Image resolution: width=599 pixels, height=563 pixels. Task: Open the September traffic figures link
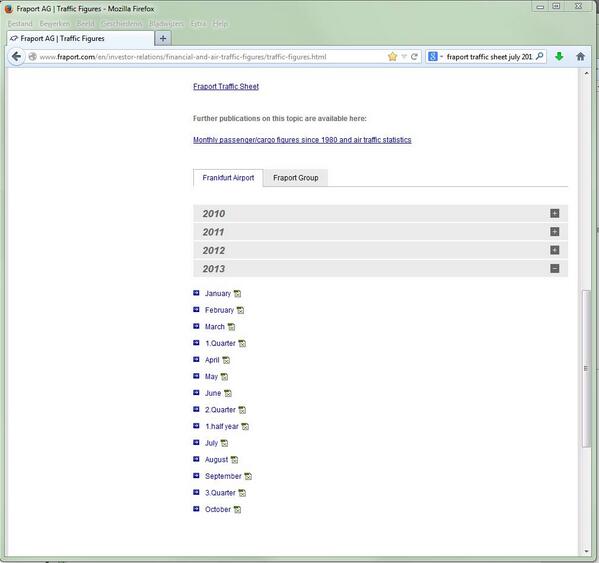(223, 476)
